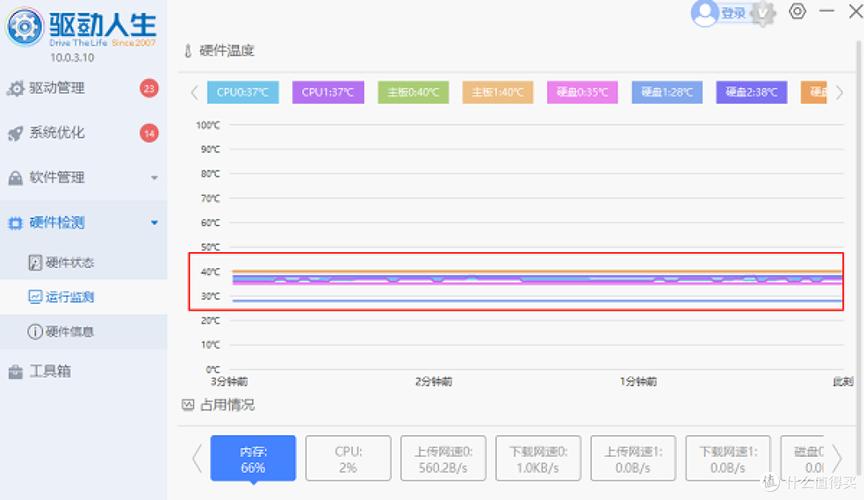The height and width of the screenshot is (500, 864).
Task: Show previous temperature sensors with left arrow
Action: (194, 92)
